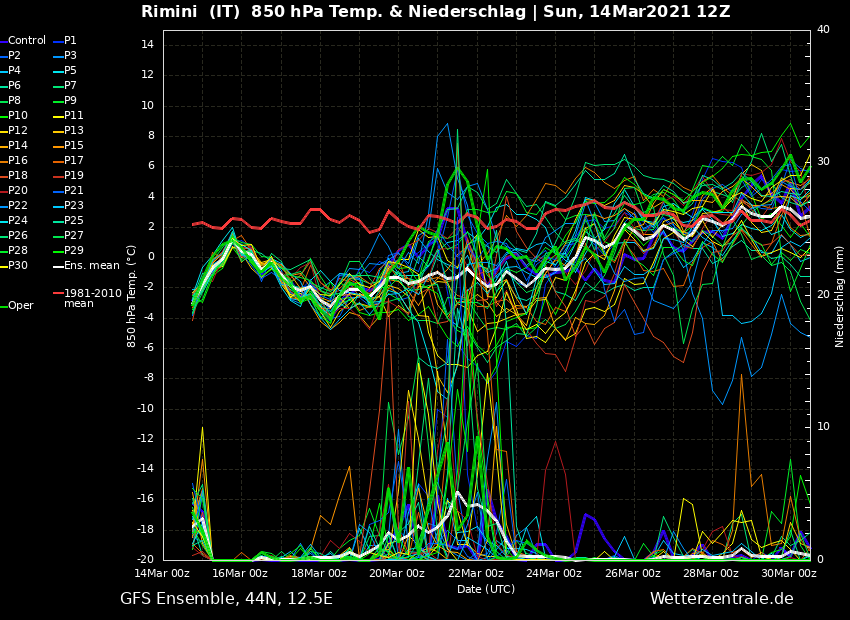Click the 28Mar 00z date tick
The height and width of the screenshot is (620, 850).
click(x=711, y=573)
